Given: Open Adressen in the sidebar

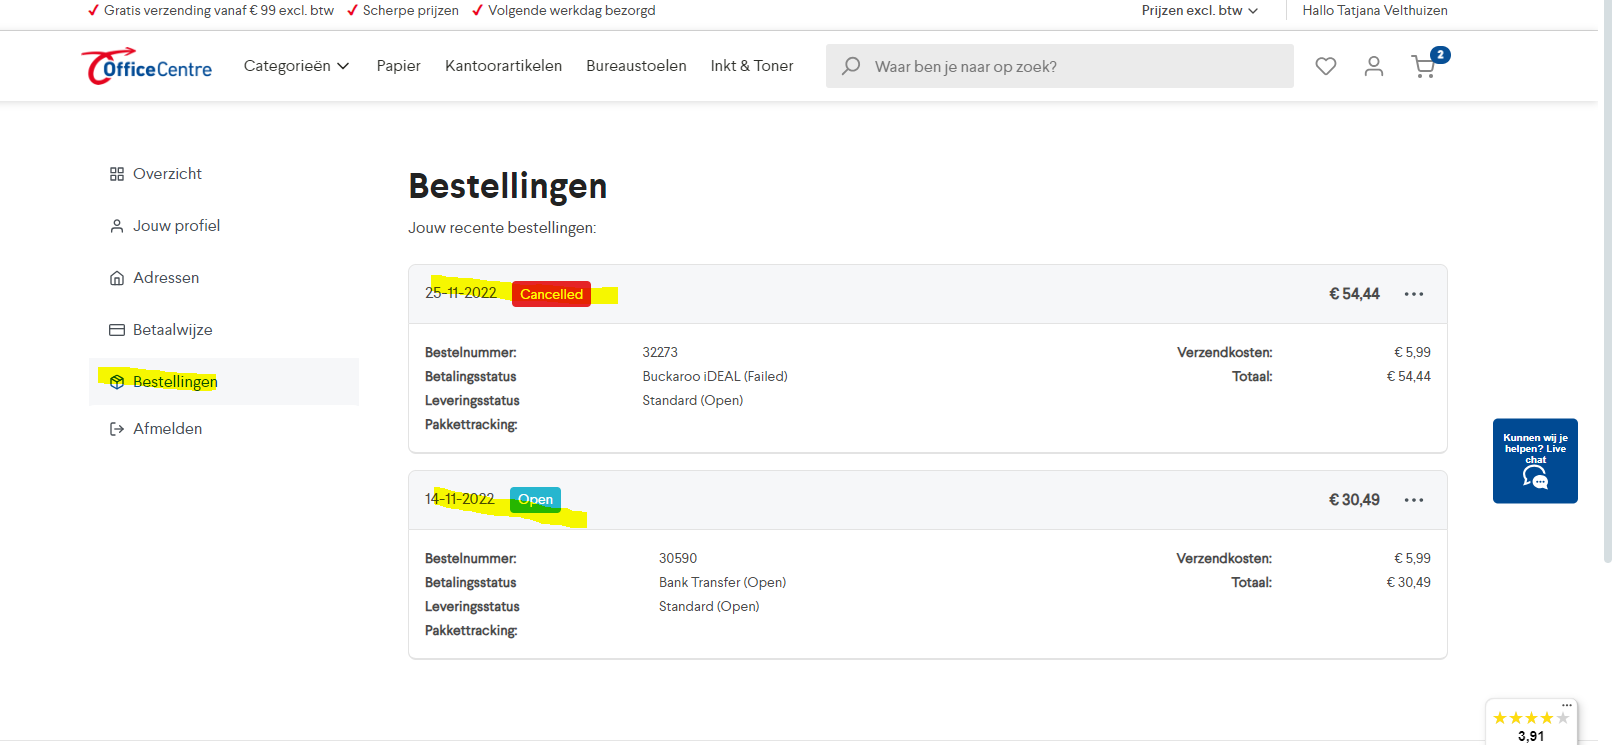Looking at the screenshot, I should [224, 278].
